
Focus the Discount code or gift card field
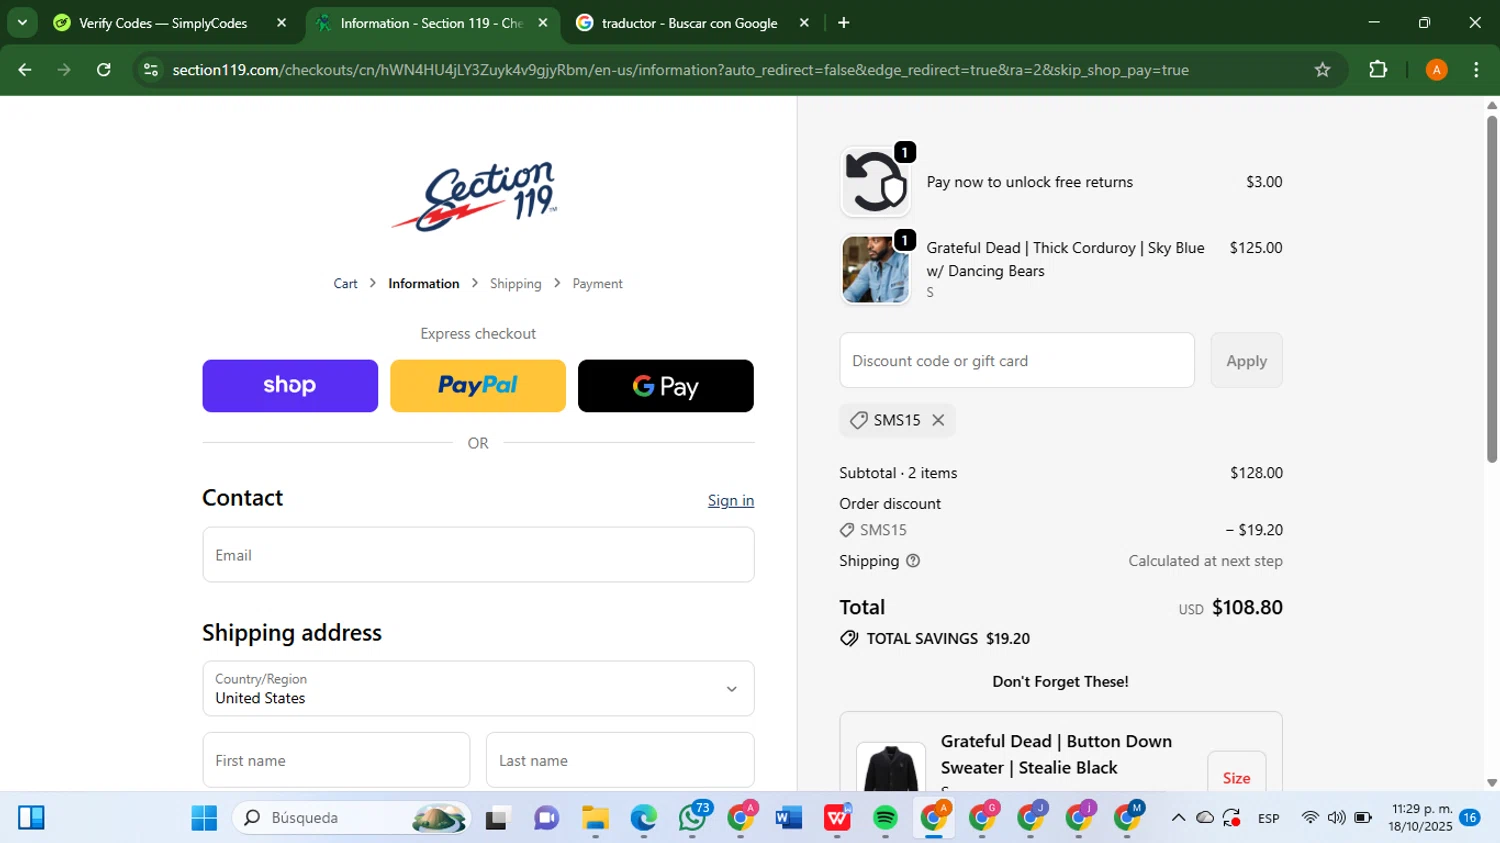1017,360
